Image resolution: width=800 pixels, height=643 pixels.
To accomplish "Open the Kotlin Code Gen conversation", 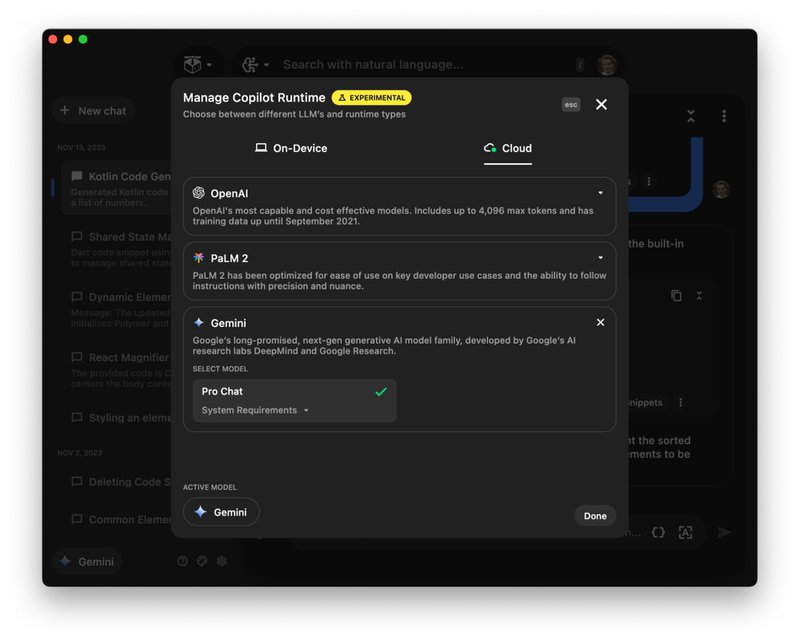I will 116,188.
